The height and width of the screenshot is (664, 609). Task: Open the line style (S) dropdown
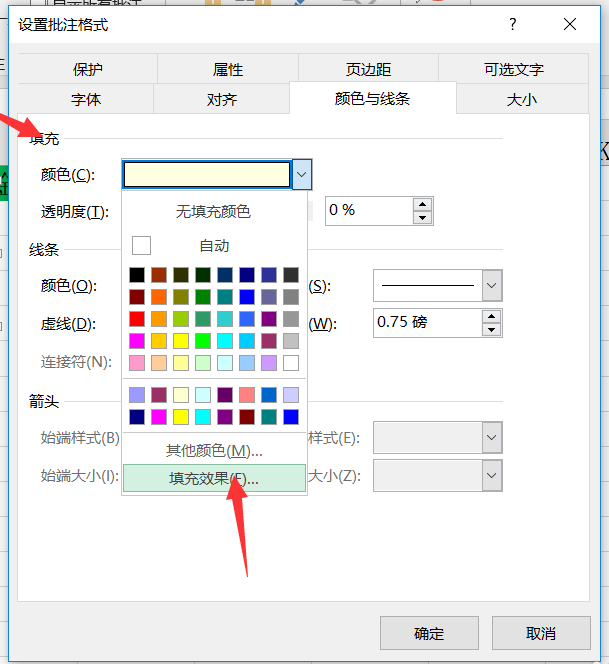point(491,285)
